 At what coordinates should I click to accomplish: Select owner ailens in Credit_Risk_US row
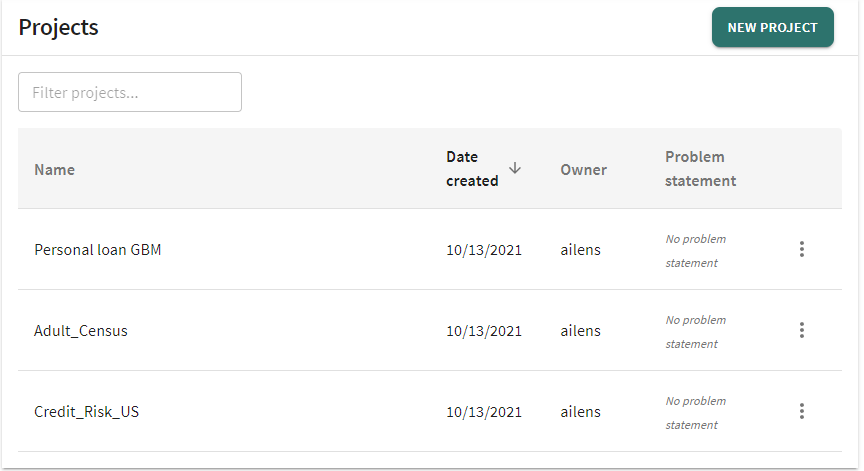click(x=580, y=412)
